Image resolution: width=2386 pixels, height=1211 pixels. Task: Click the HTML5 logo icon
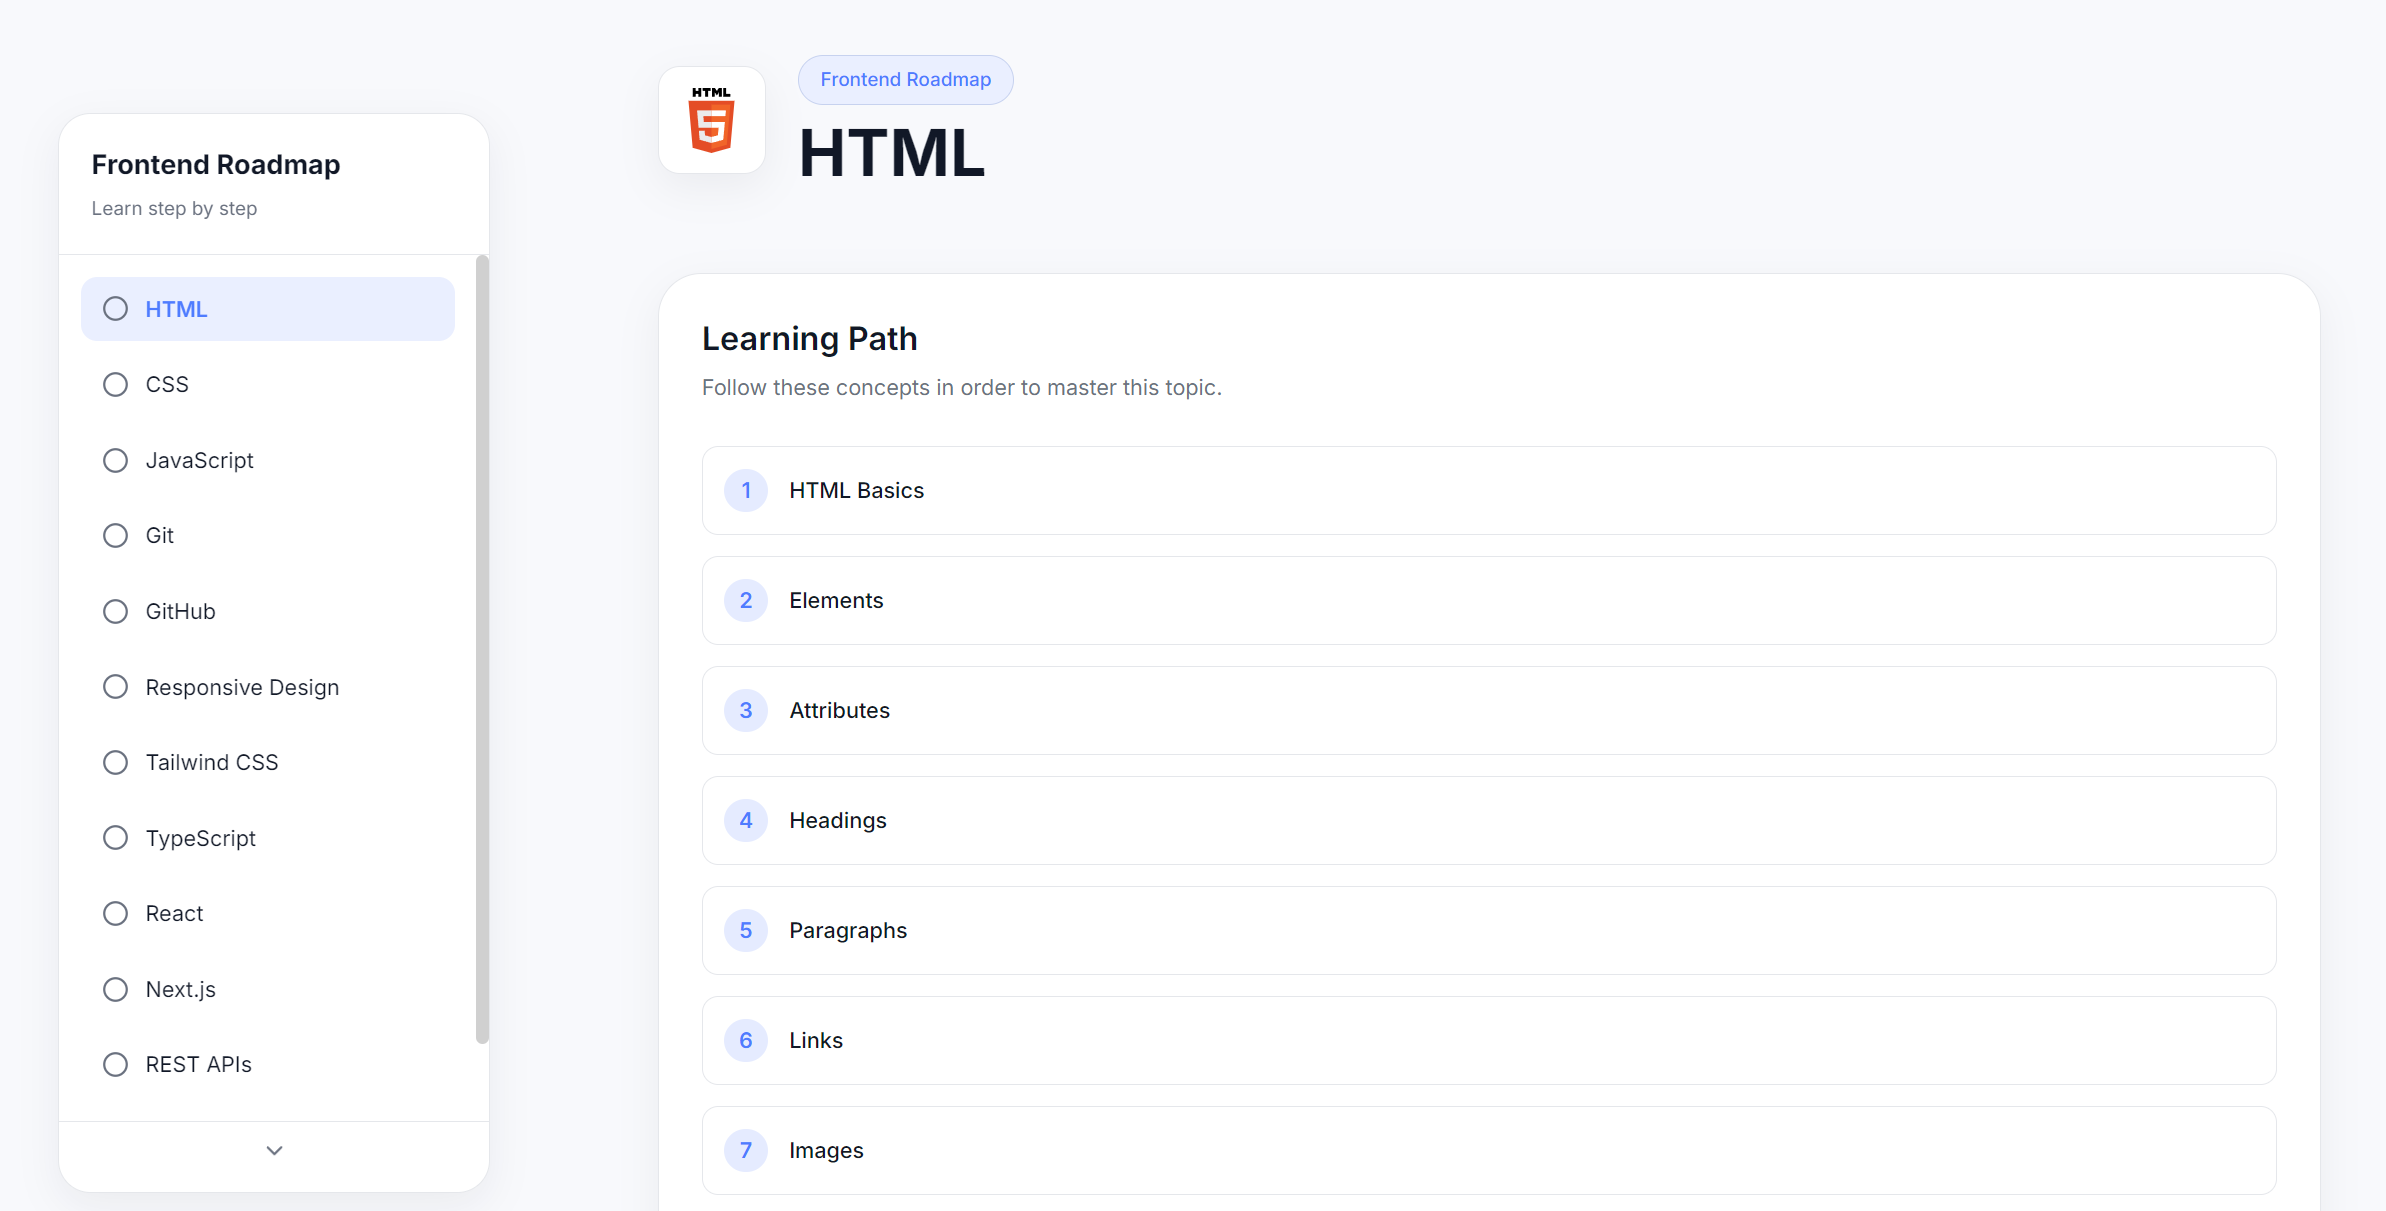click(x=712, y=120)
